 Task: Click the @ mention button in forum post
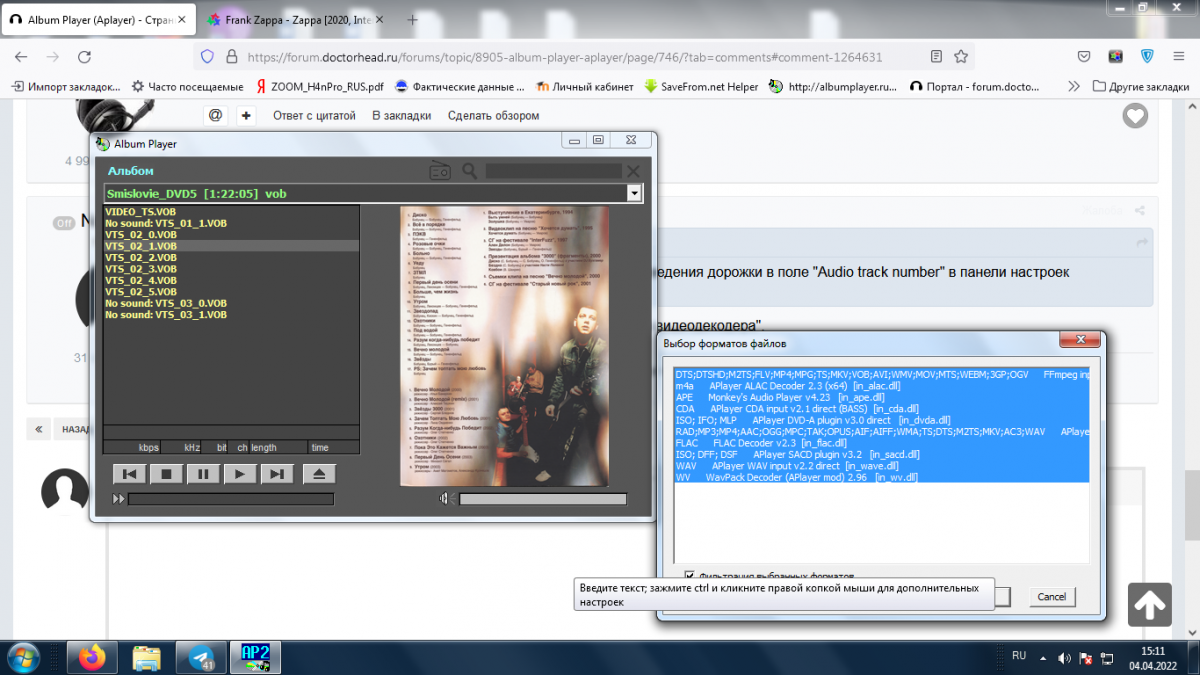coord(215,115)
